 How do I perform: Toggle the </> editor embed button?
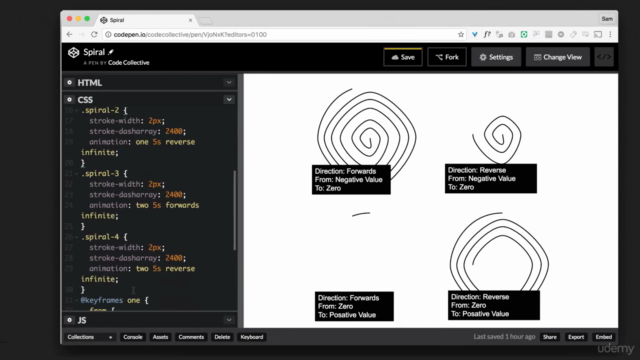[604, 57]
